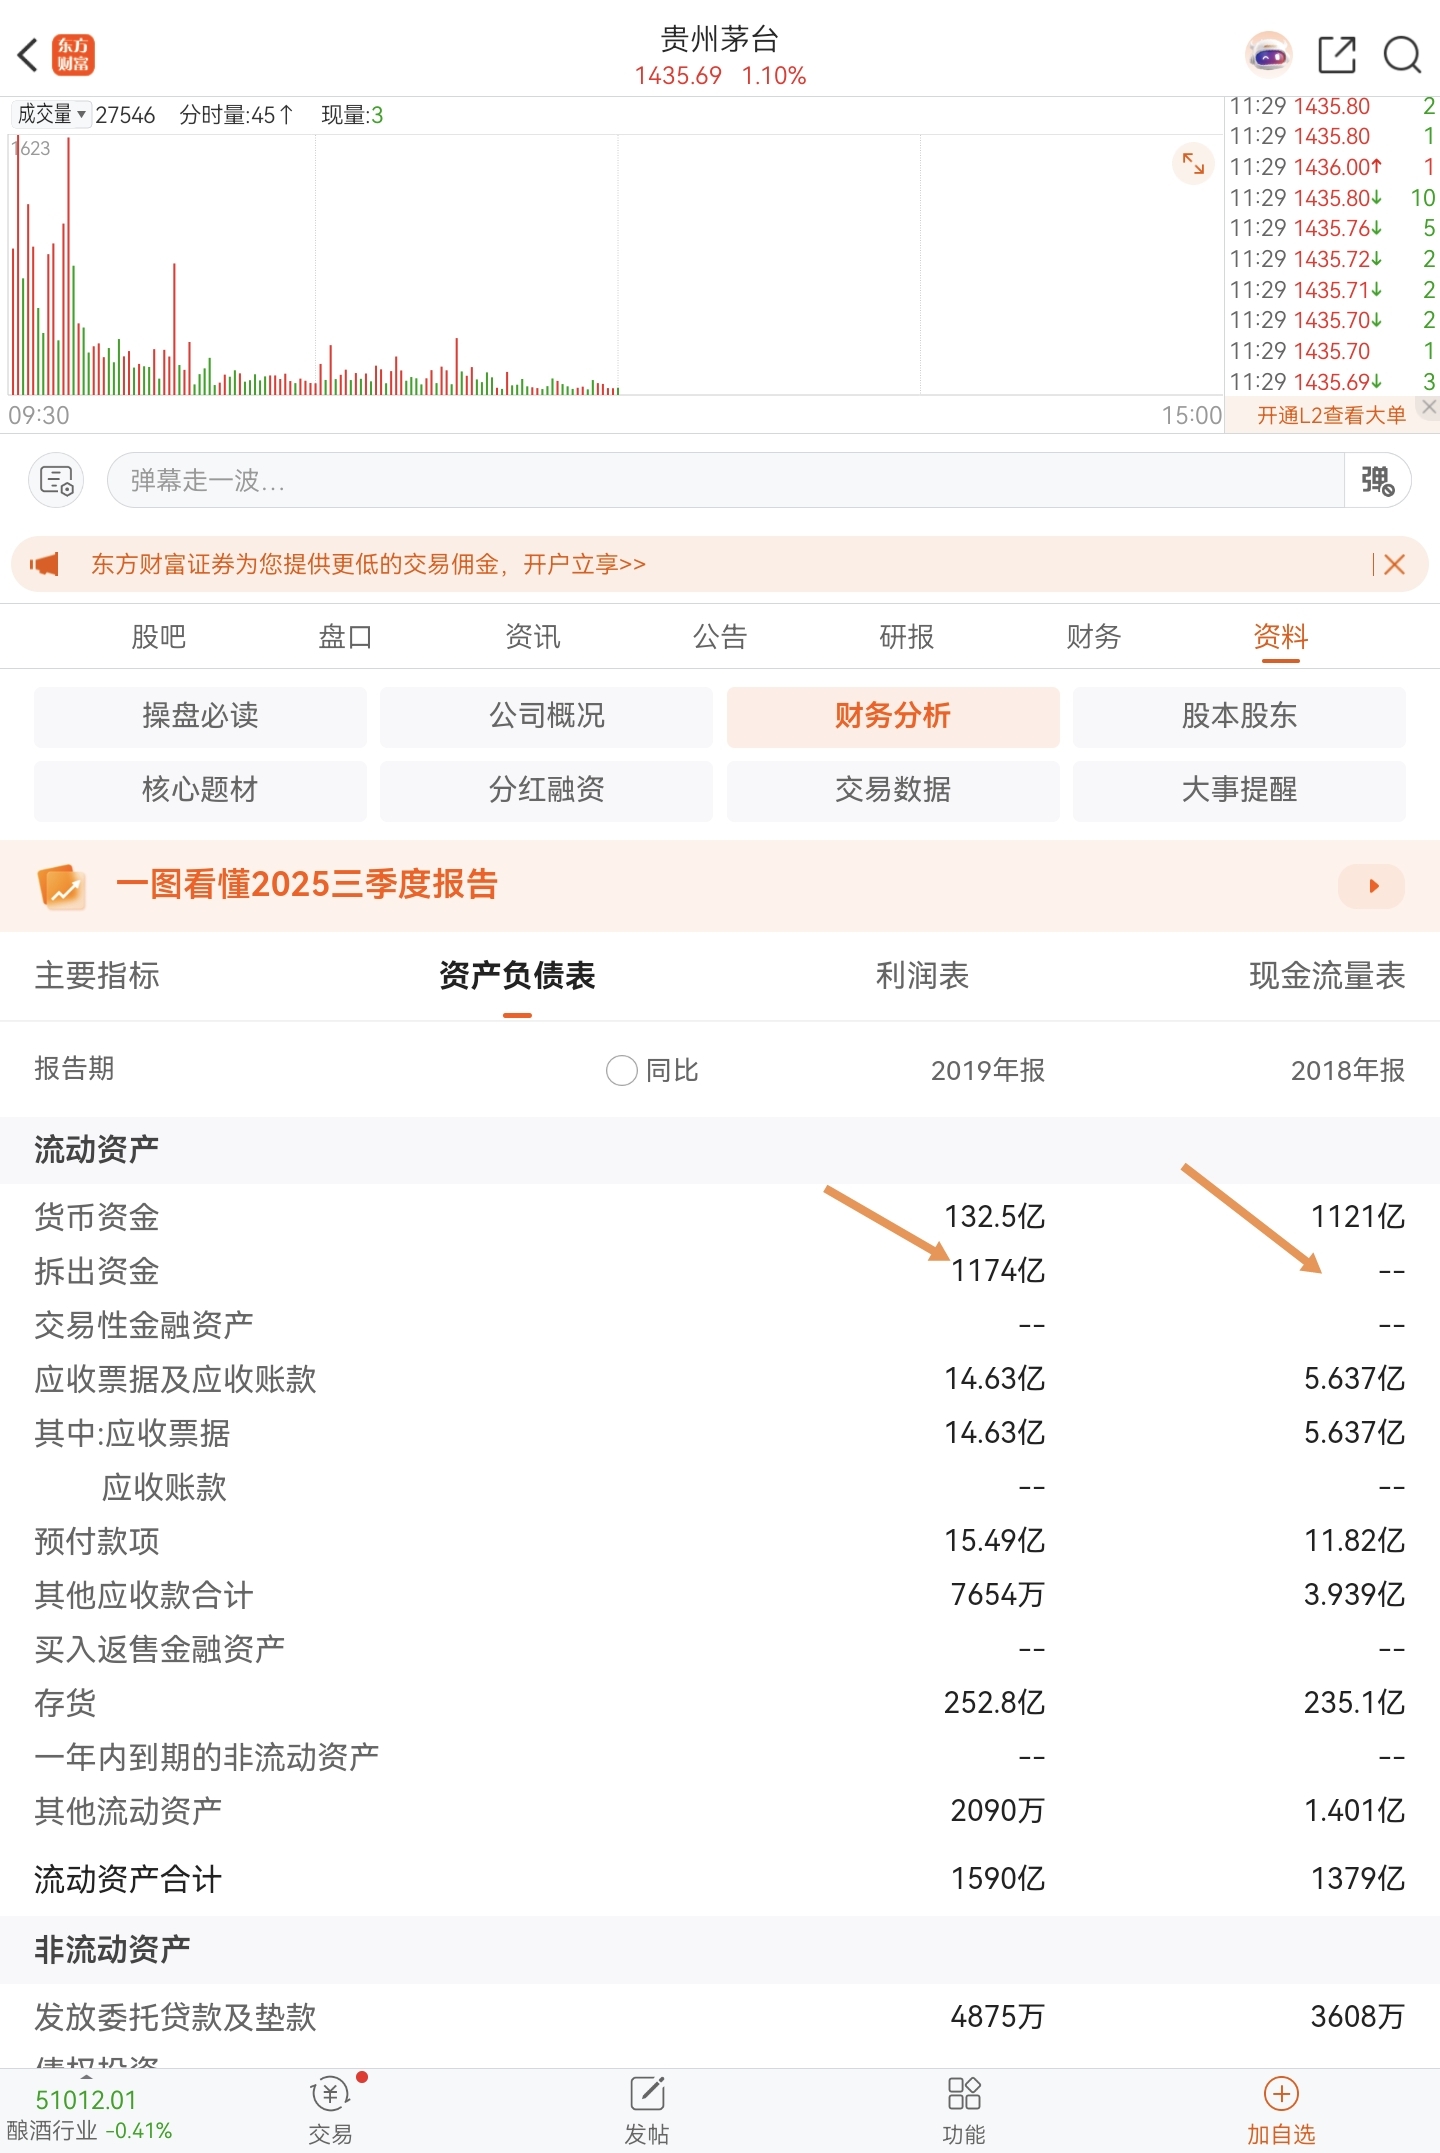The width and height of the screenshot is (1440, 2153).
Task: Open the danmaku settings list icon
Action: pos(56,481)
